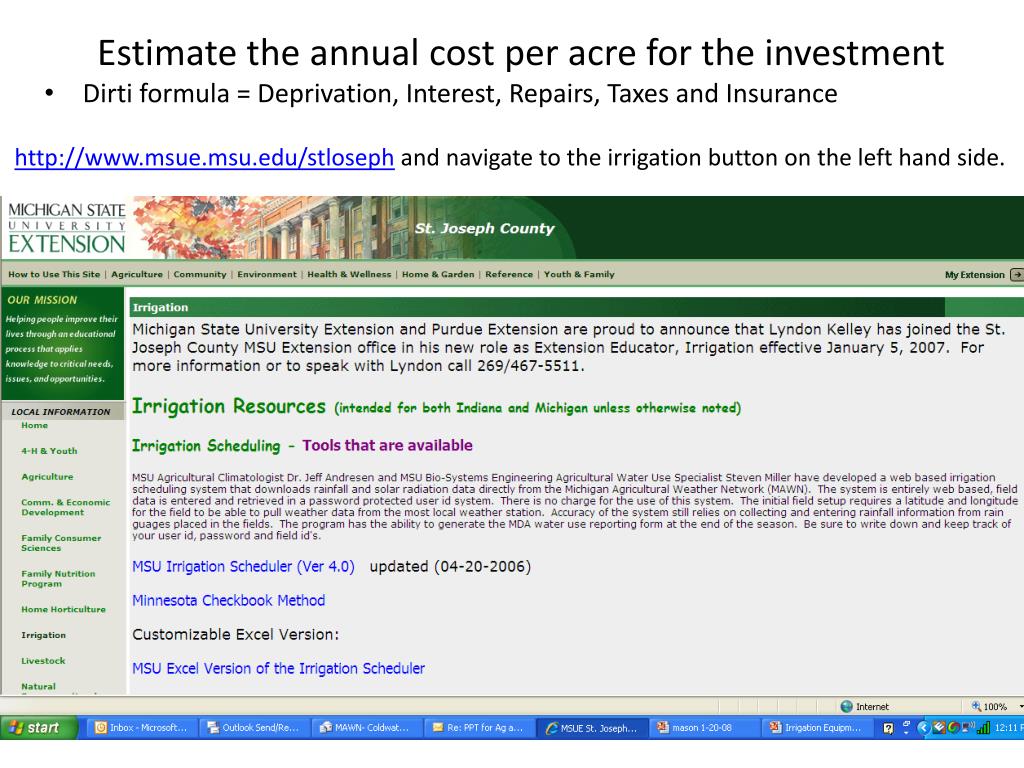Click the St. Joseph County banner title
This screenshot has width=1024, height=768.
484,229
